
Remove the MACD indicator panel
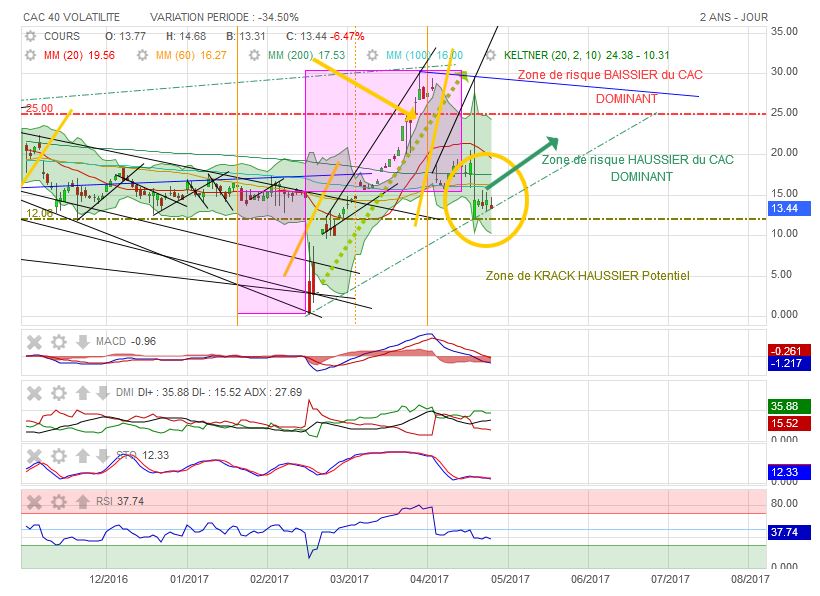[x=34, y=342]
